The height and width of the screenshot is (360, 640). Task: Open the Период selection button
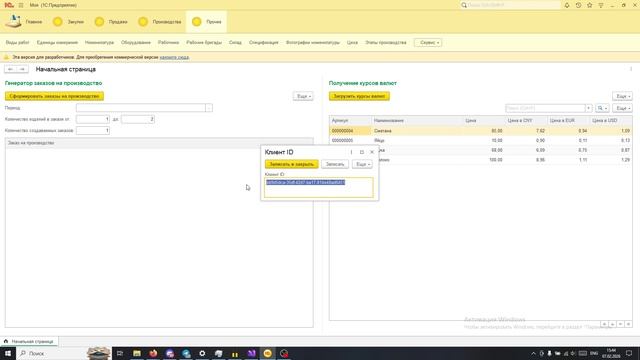[x=209, y=108]
